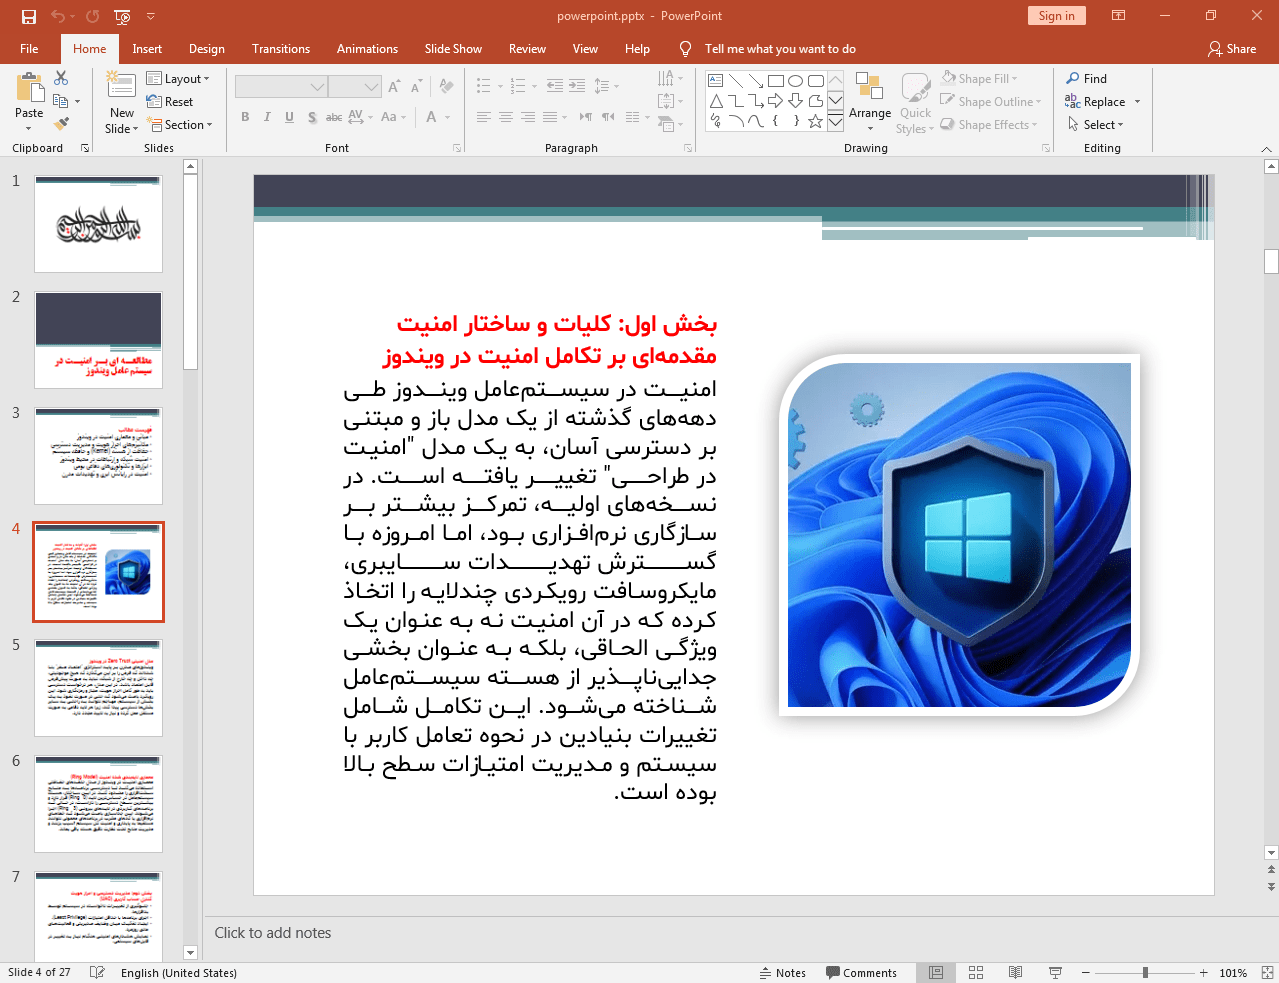Open the File menu tab

[x=29, y=49]
